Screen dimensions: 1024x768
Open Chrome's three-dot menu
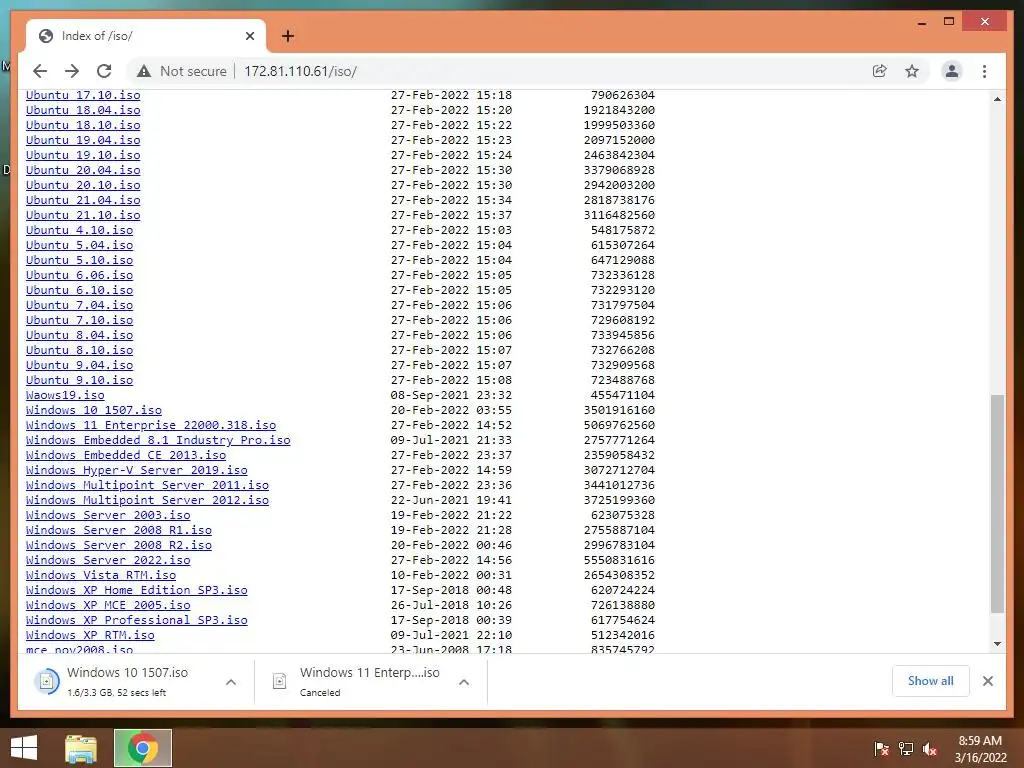click(x=984, y=71)
